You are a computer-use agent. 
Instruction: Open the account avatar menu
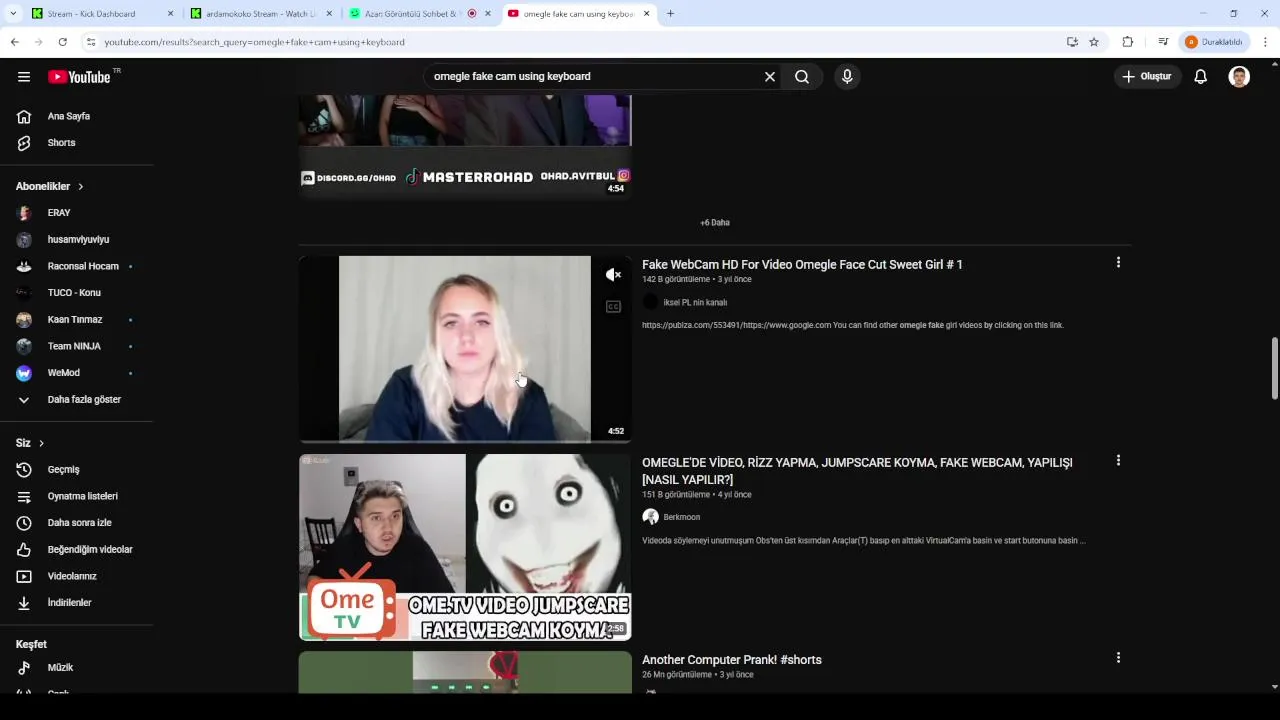(x=1239, y=77)
